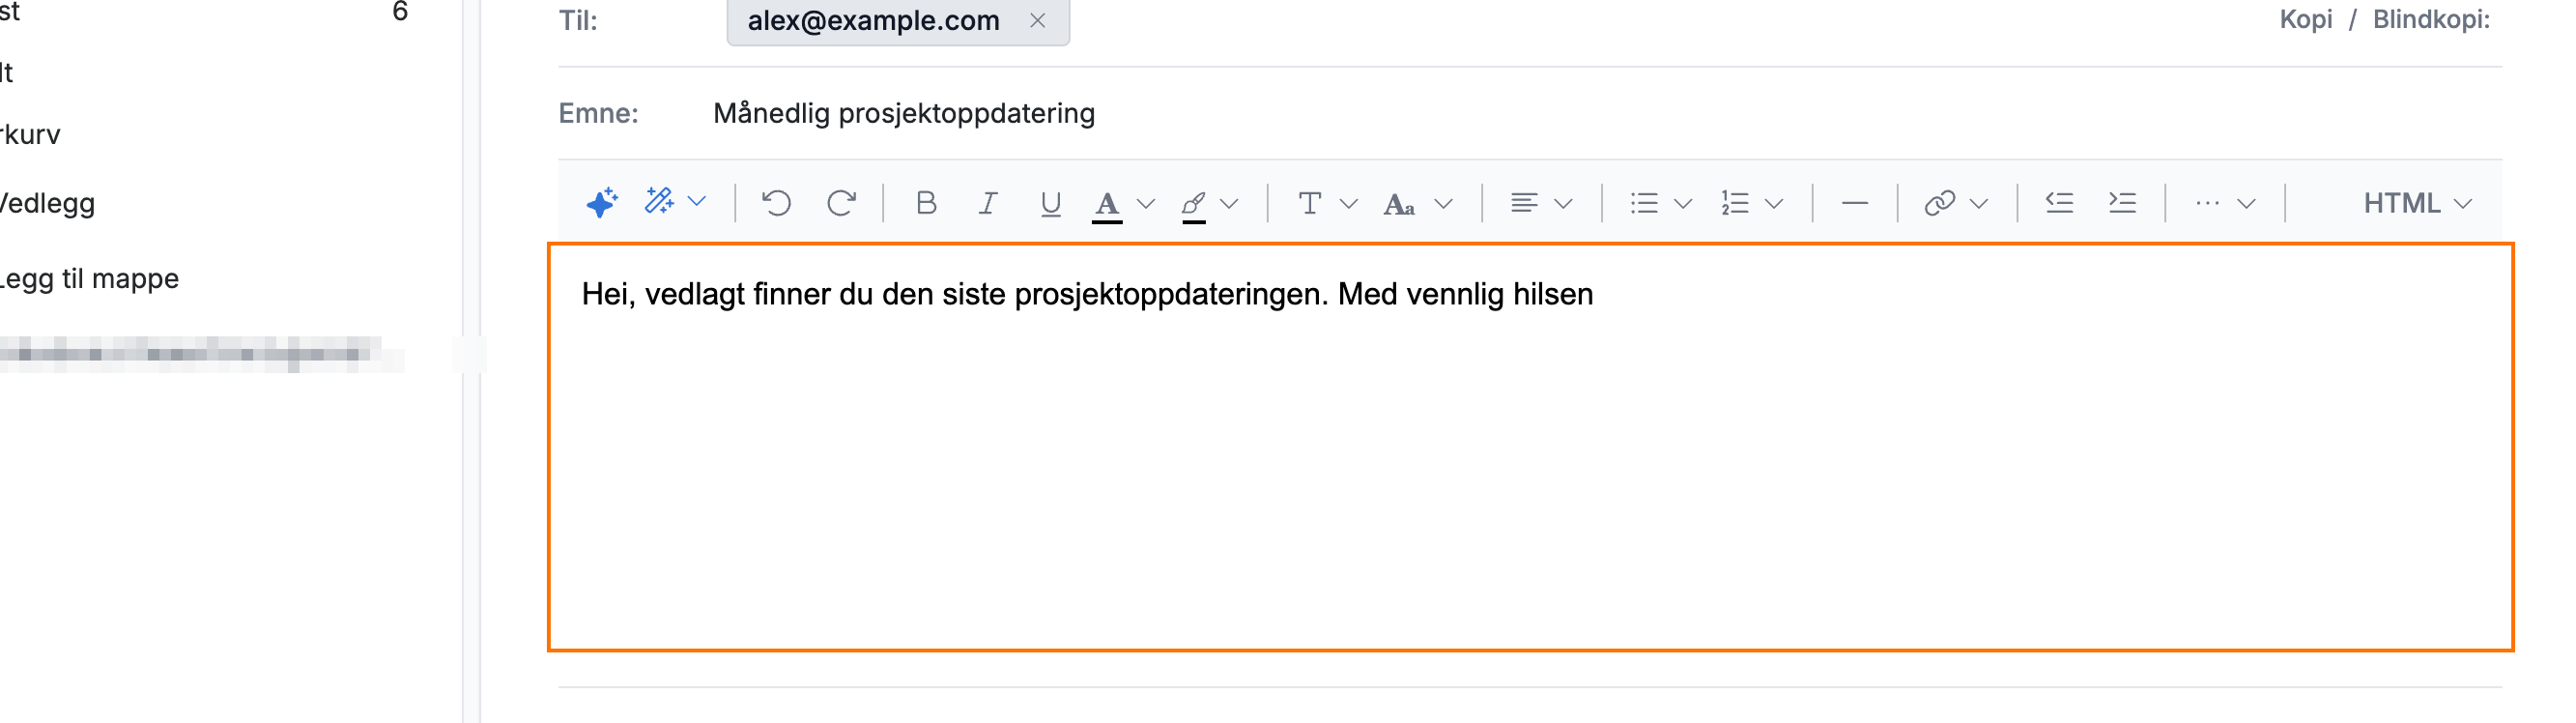Toggle bold formatting
Viewport: 2576px width, 723px height.
926,203
